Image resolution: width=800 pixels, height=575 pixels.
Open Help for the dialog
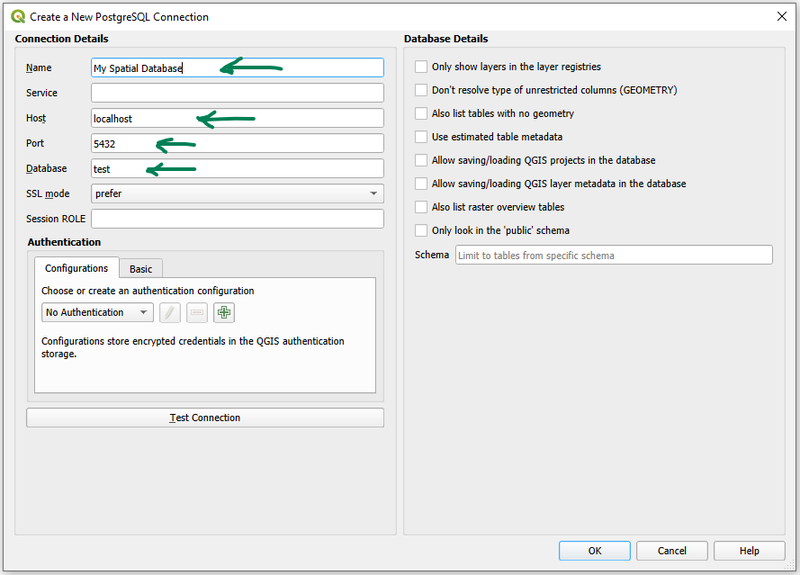[749, 551]
